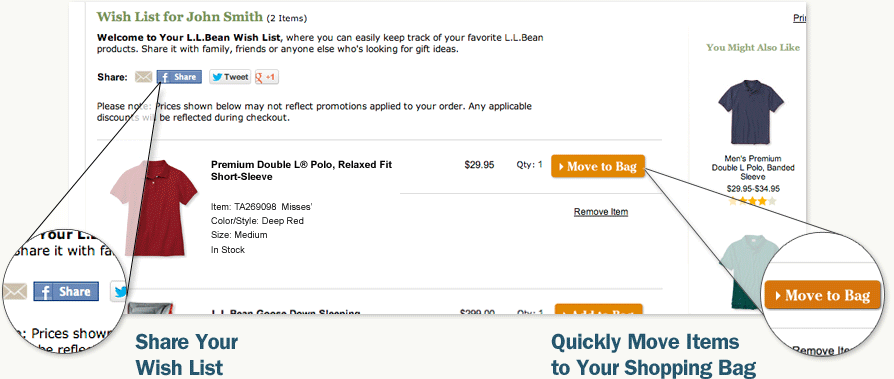
Task: Click the magnified Move to Bag button
Action: point(822,295)
